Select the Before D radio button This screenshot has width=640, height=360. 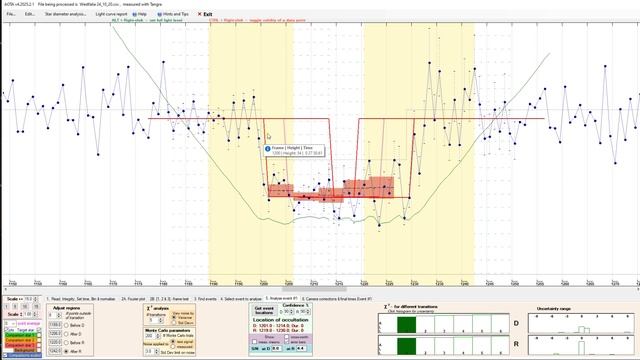click(x=66, y=325)
